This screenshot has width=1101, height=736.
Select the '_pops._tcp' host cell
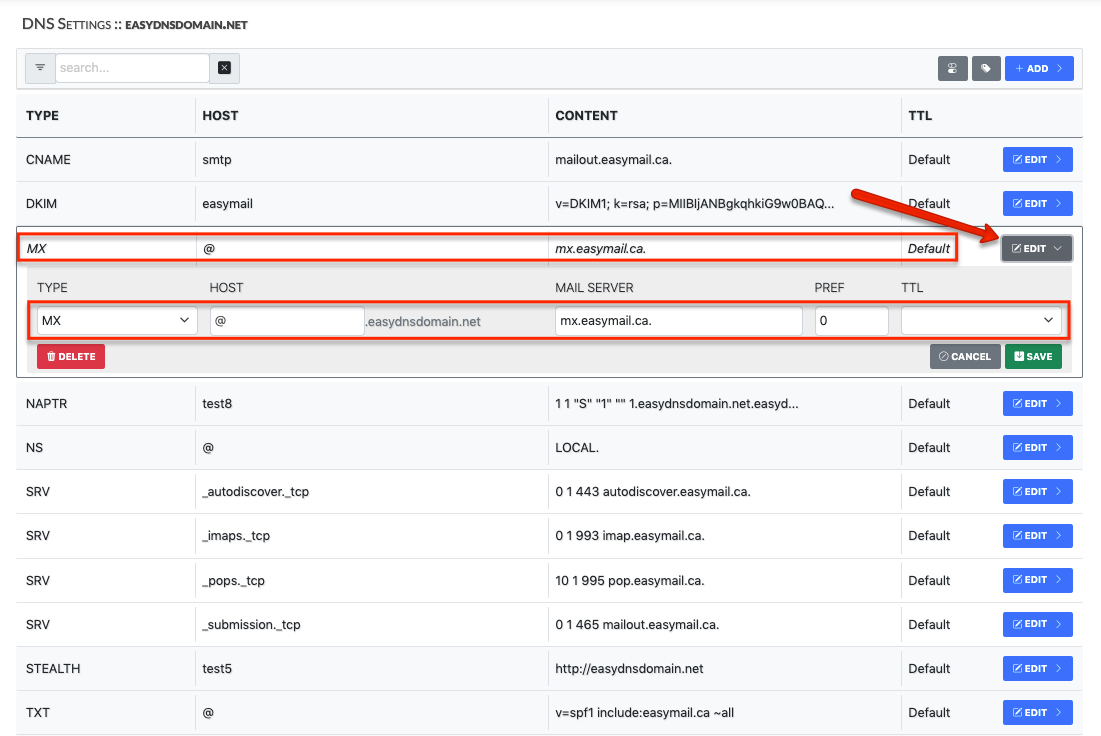tap(233, 581)
